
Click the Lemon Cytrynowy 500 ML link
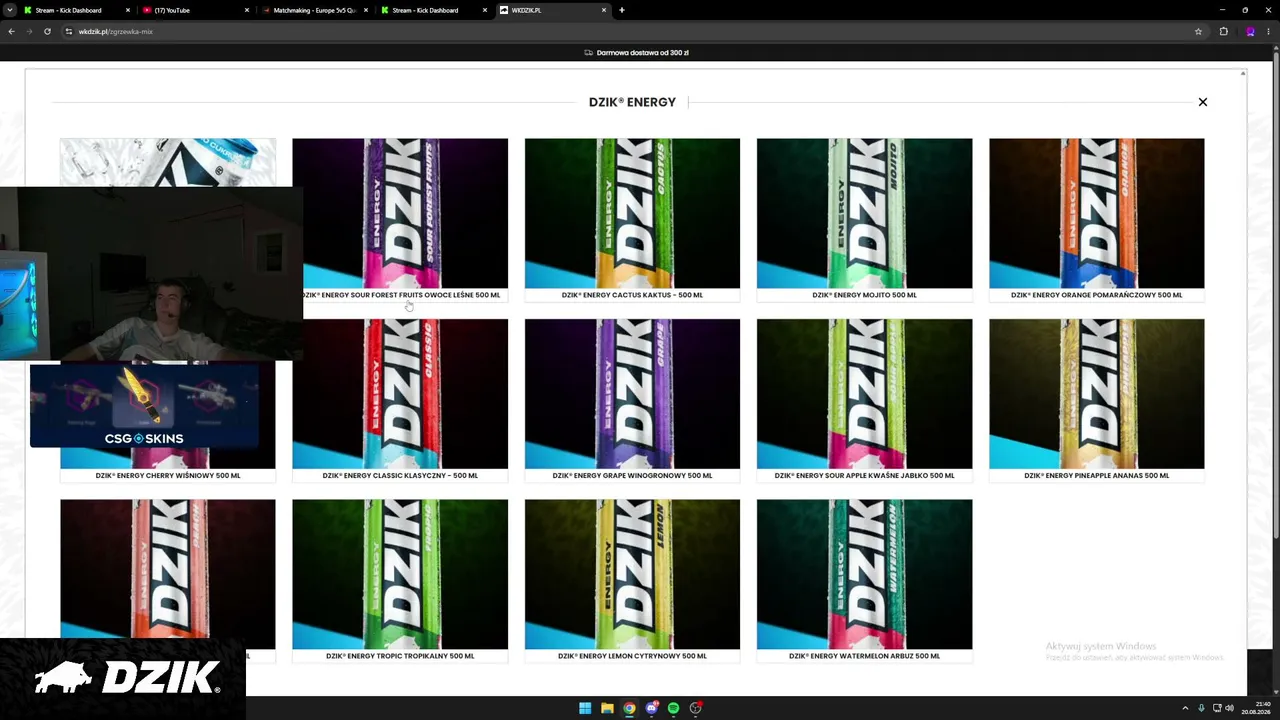point(632,656)
